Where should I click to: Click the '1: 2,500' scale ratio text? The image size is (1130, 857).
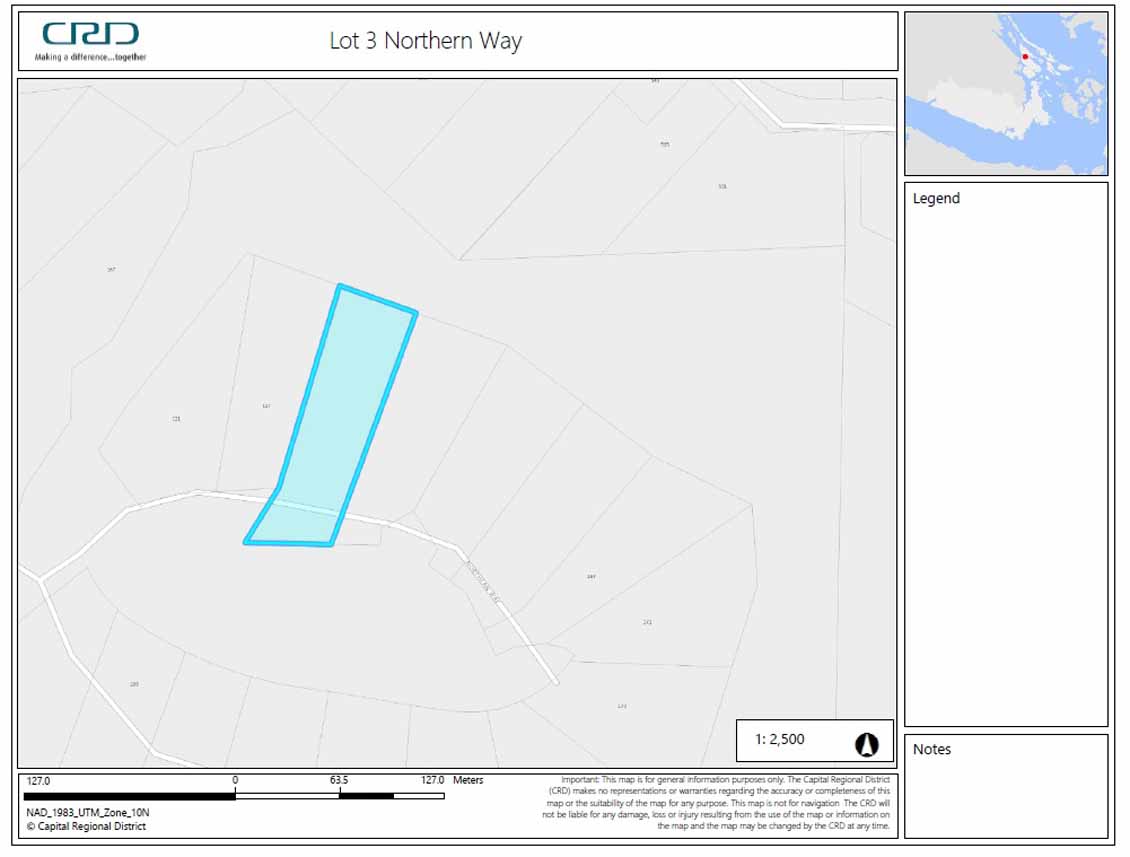tap(779, 740)
